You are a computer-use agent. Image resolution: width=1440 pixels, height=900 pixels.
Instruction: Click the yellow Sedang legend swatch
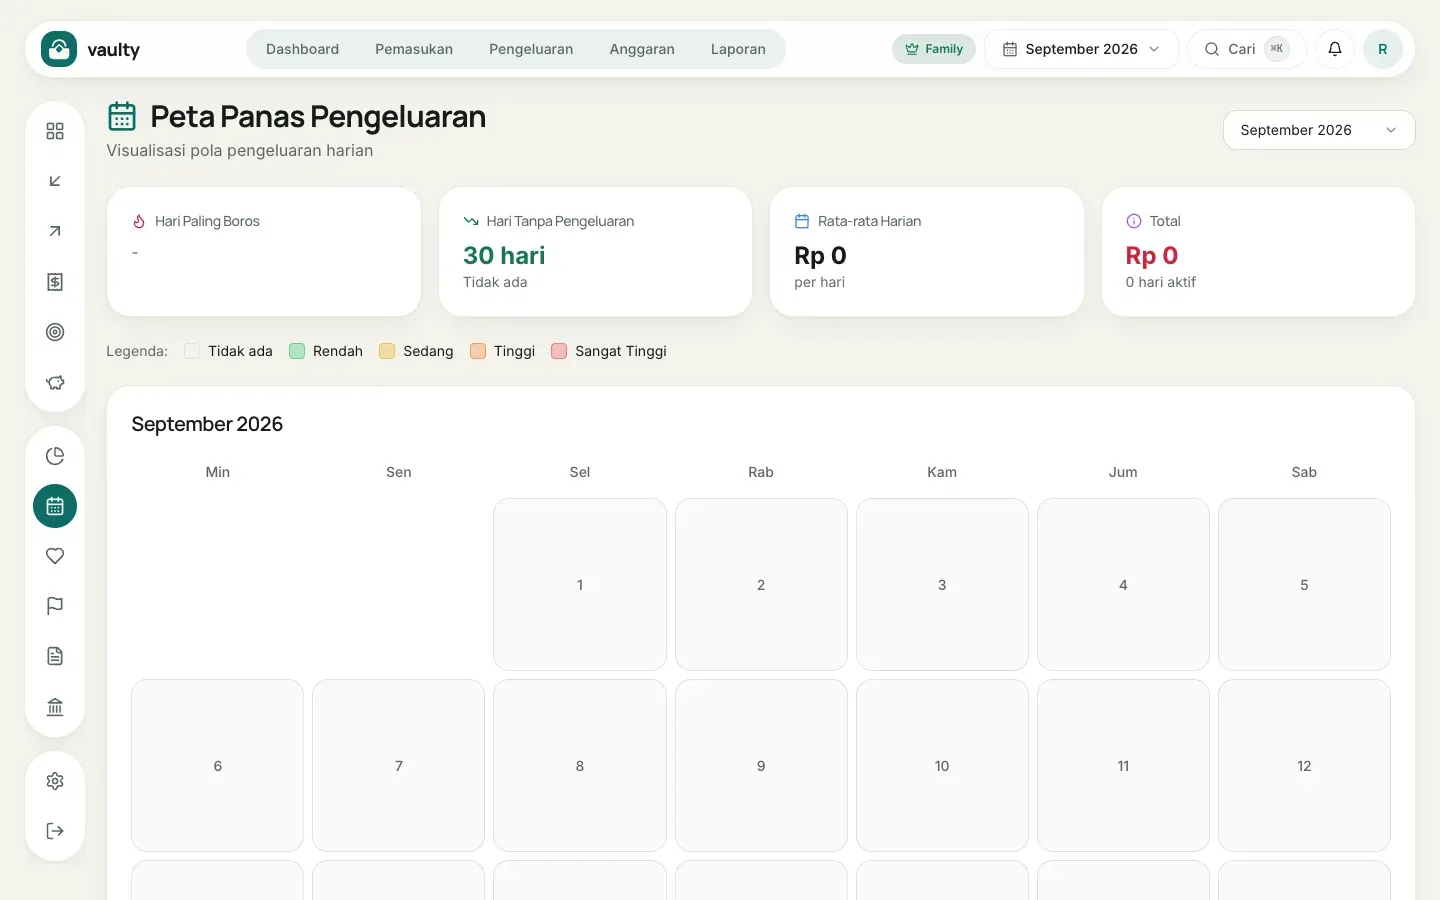387,351
